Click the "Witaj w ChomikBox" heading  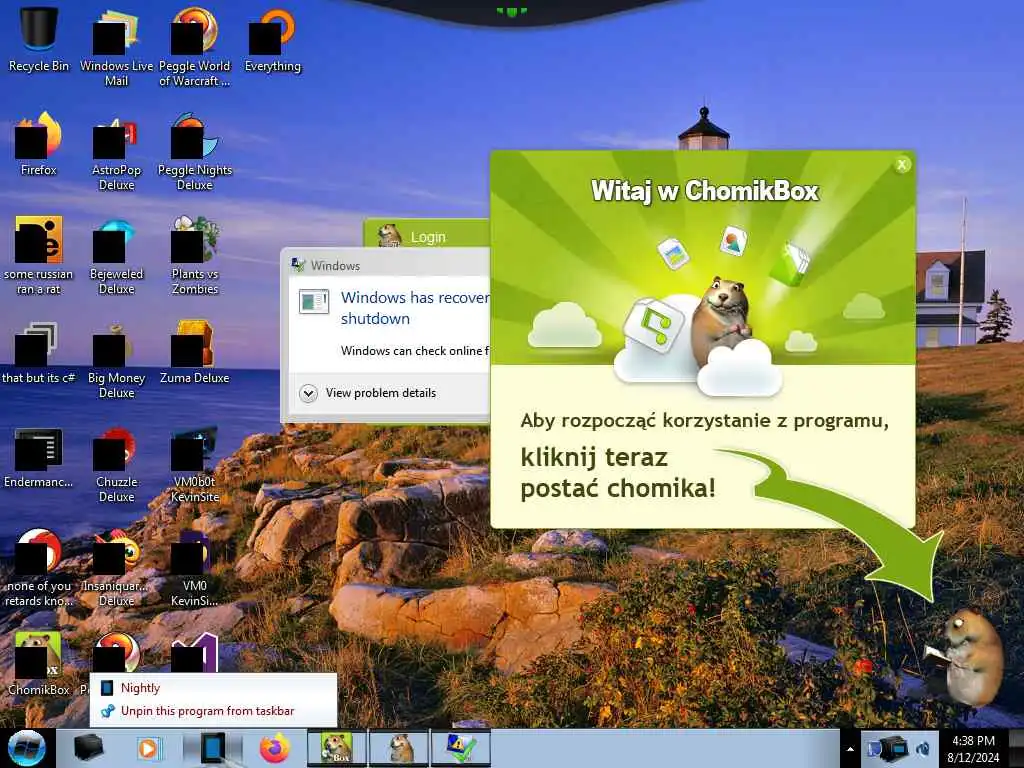coord(705,191)
